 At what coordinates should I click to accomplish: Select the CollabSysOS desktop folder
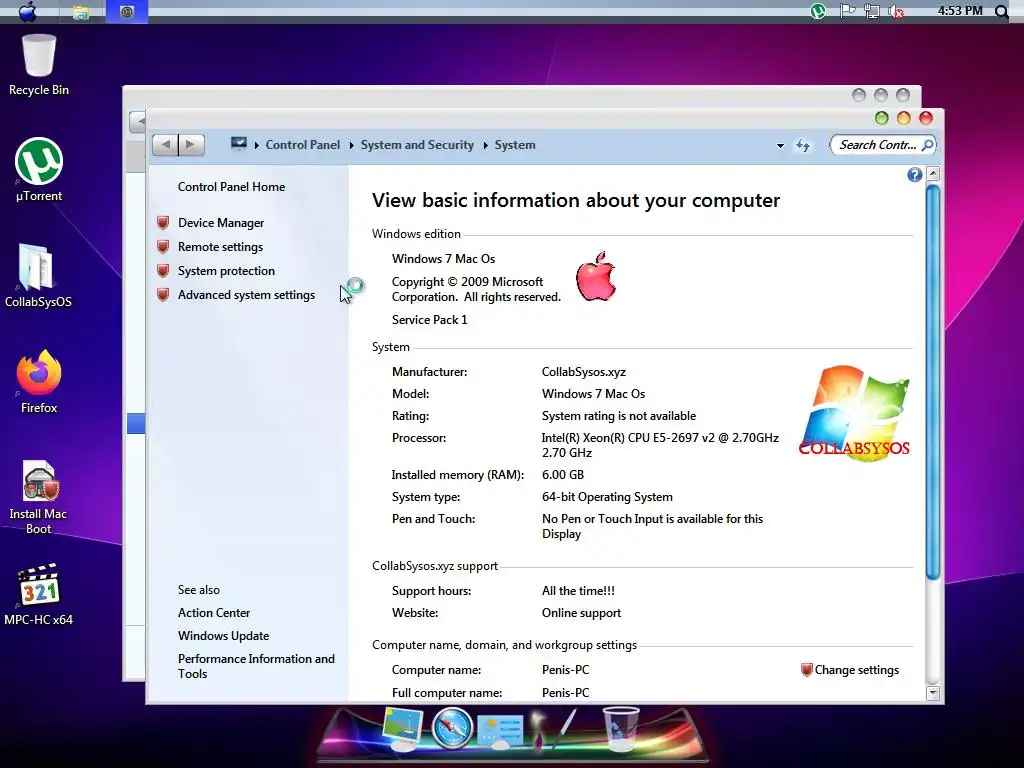(x=39, y=275)
